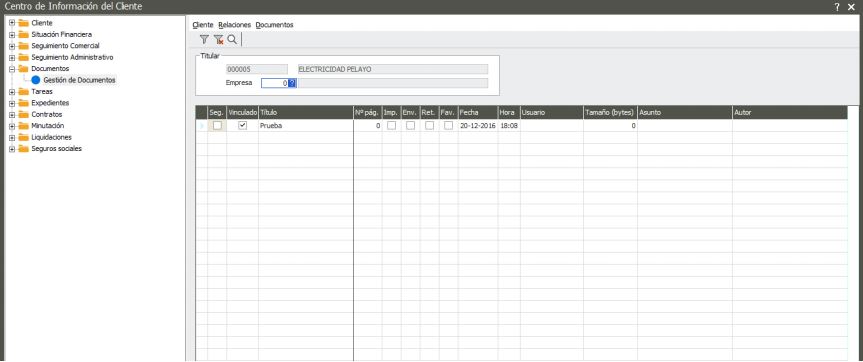The image size is (863, 362).
Task: Expand the Contratos tree node
Action: 12,114
